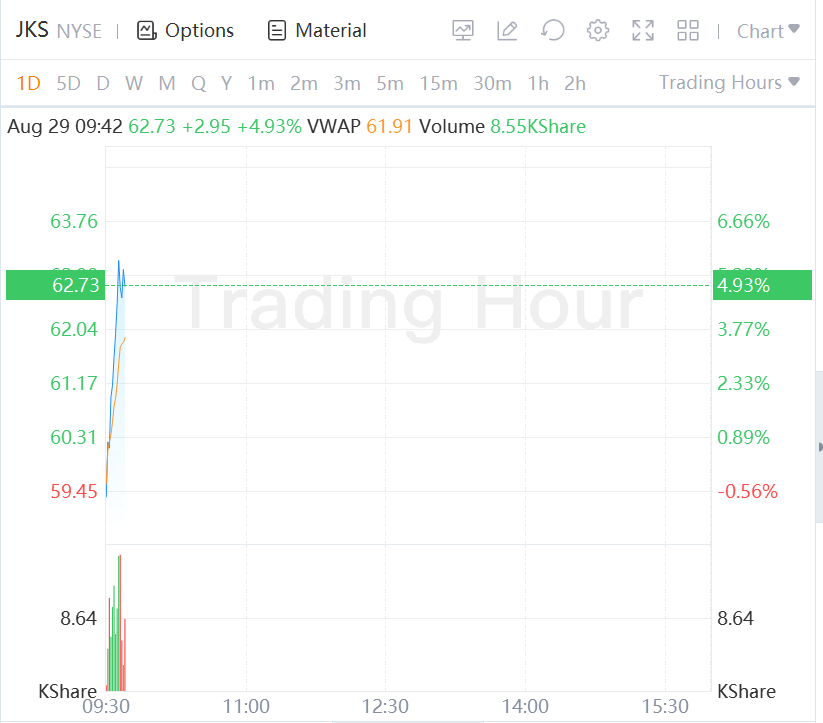The width and height of the screenshot is (823, 723).
Task: Click the JKS ticker symbol
Action: point(31,30)
